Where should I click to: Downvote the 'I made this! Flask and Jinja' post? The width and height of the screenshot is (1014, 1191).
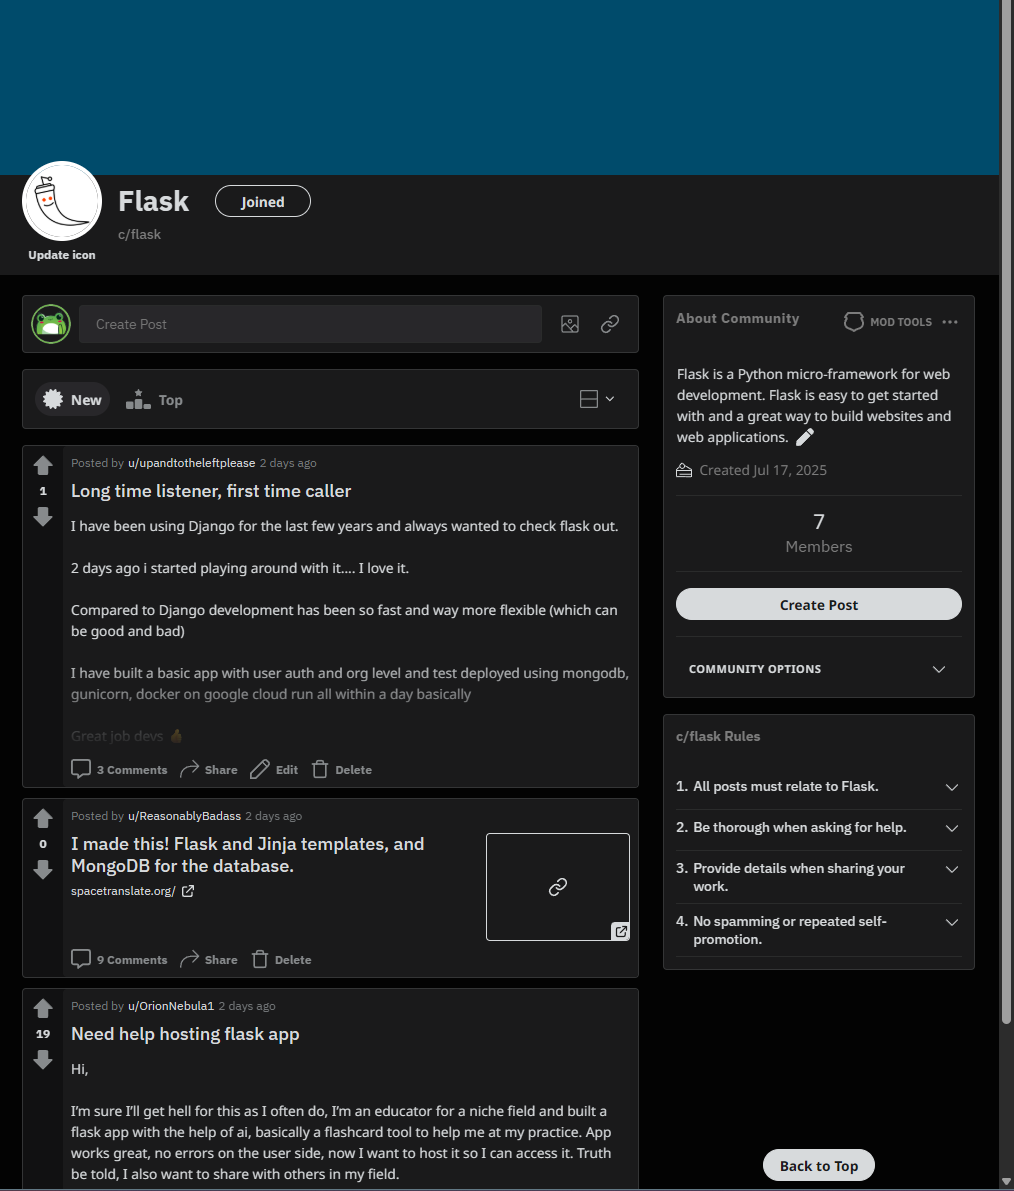pos(43,870)
